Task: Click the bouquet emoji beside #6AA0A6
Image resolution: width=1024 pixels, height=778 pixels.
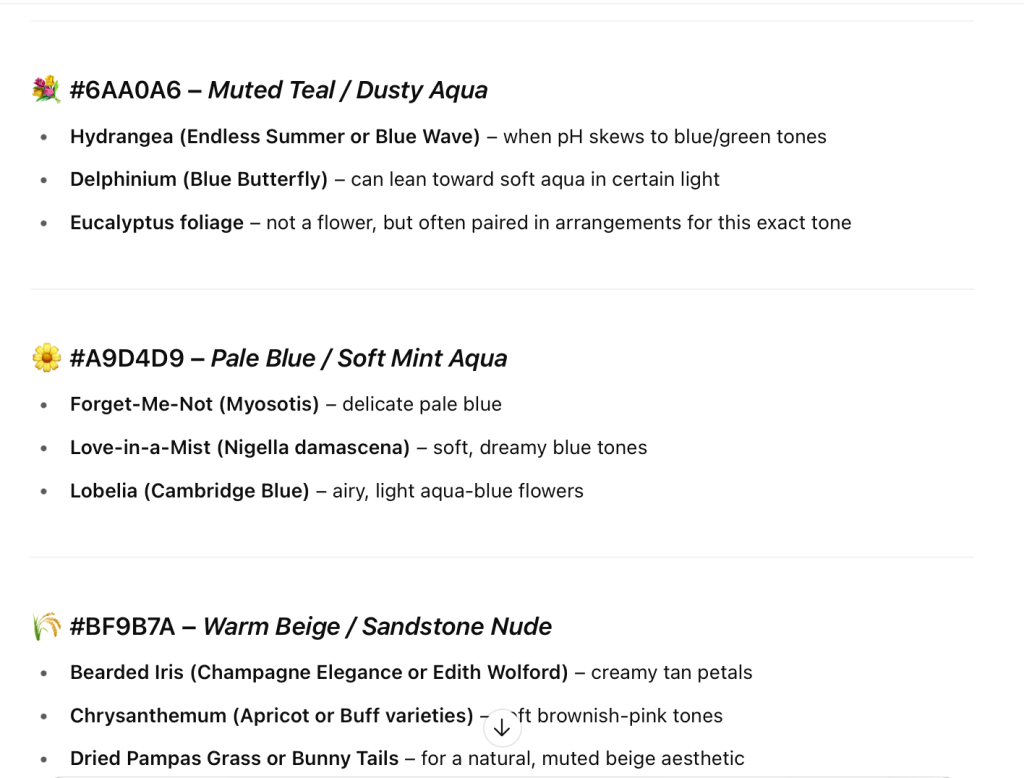Action: 46,90
